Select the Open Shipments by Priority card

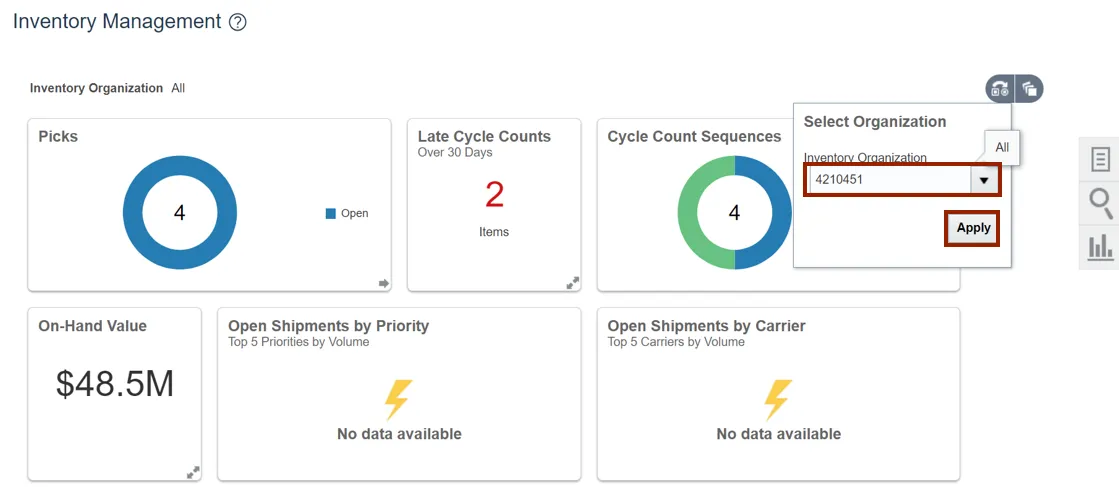[399, 394]
